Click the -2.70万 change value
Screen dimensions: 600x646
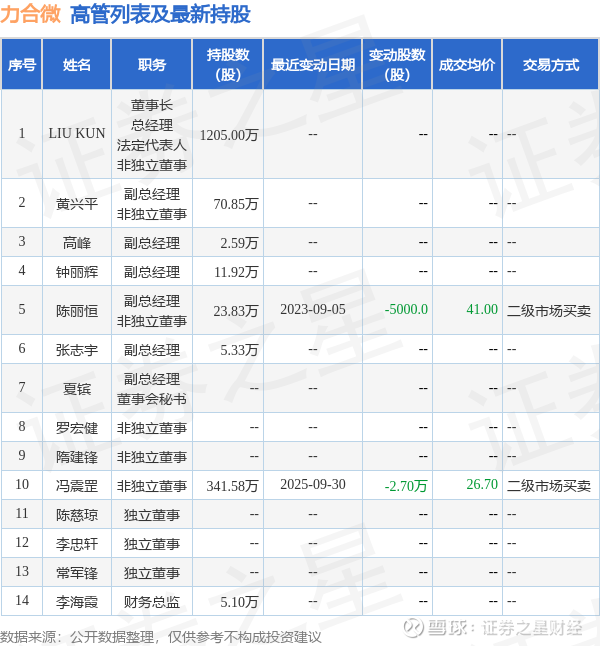tap(406, 486)
